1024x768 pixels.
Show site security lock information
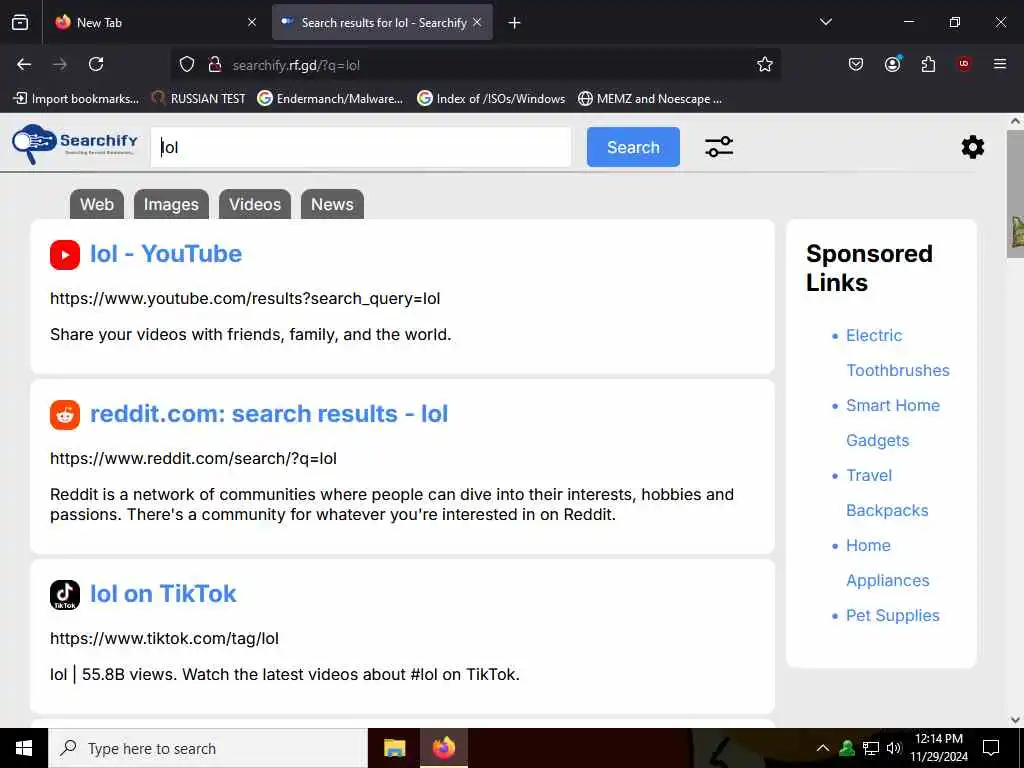point(214,64)
